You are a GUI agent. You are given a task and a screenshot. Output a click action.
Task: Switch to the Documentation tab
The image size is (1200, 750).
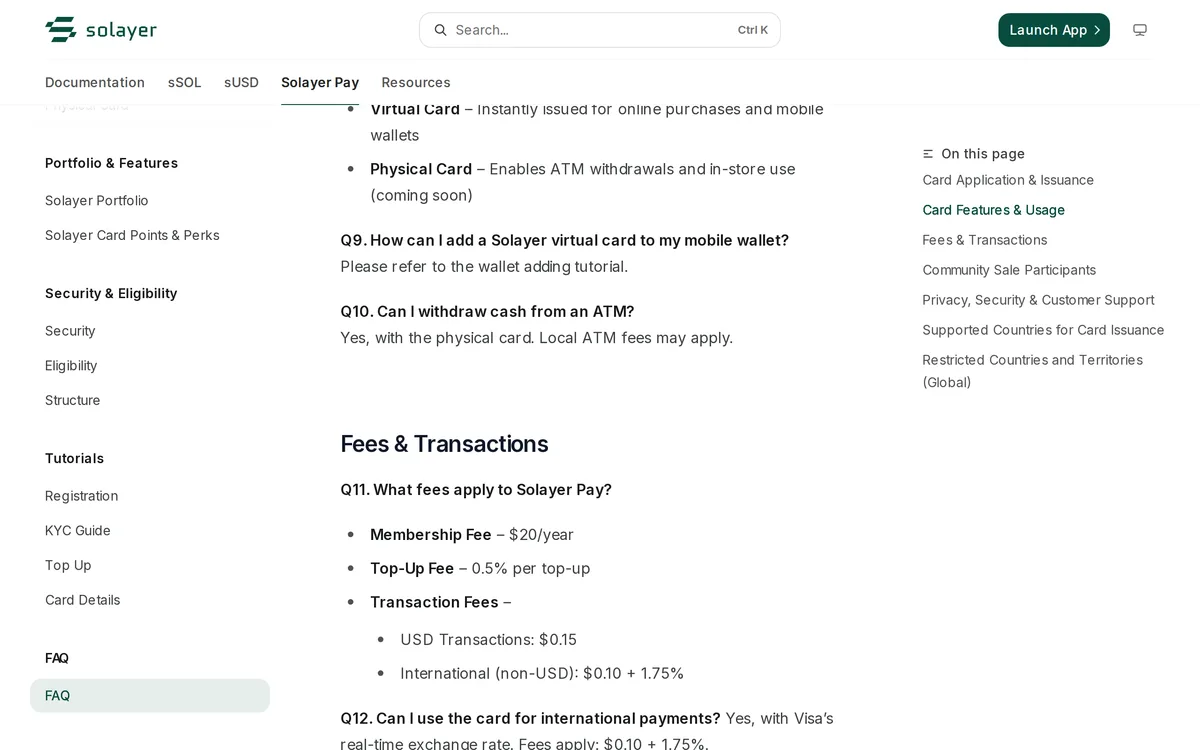click(95, 82)
